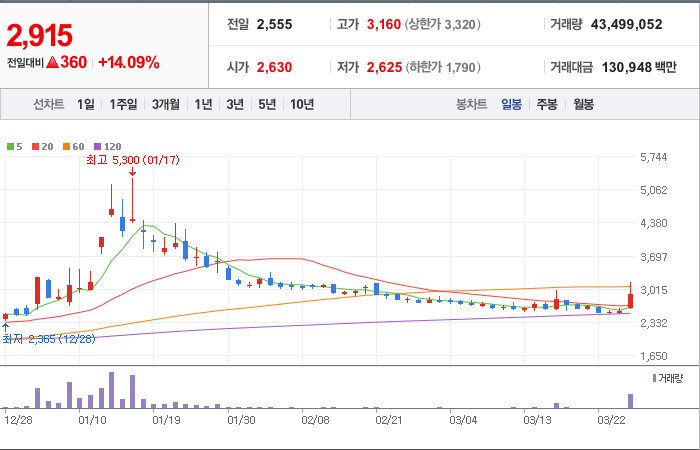Click the 거래량 value 43,499,052
700x450 pixels.
point(627,24)
